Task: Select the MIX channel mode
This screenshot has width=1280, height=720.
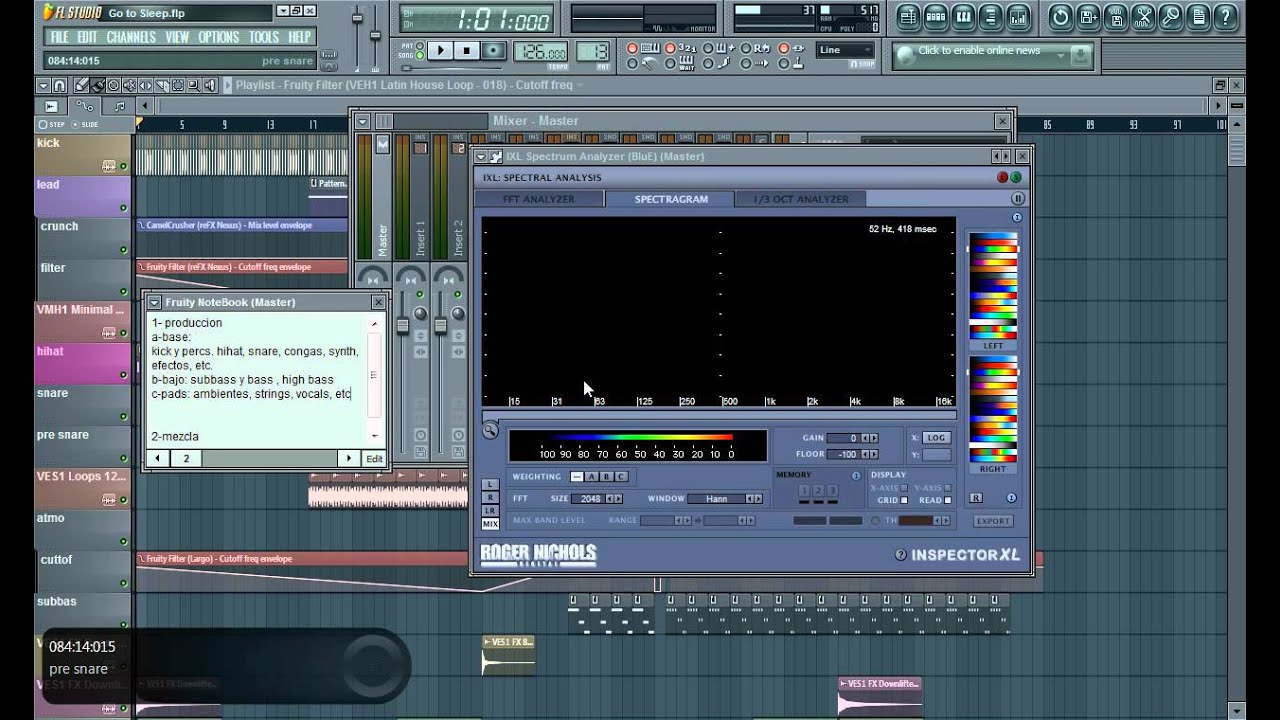Action: [x=490, y=524]
